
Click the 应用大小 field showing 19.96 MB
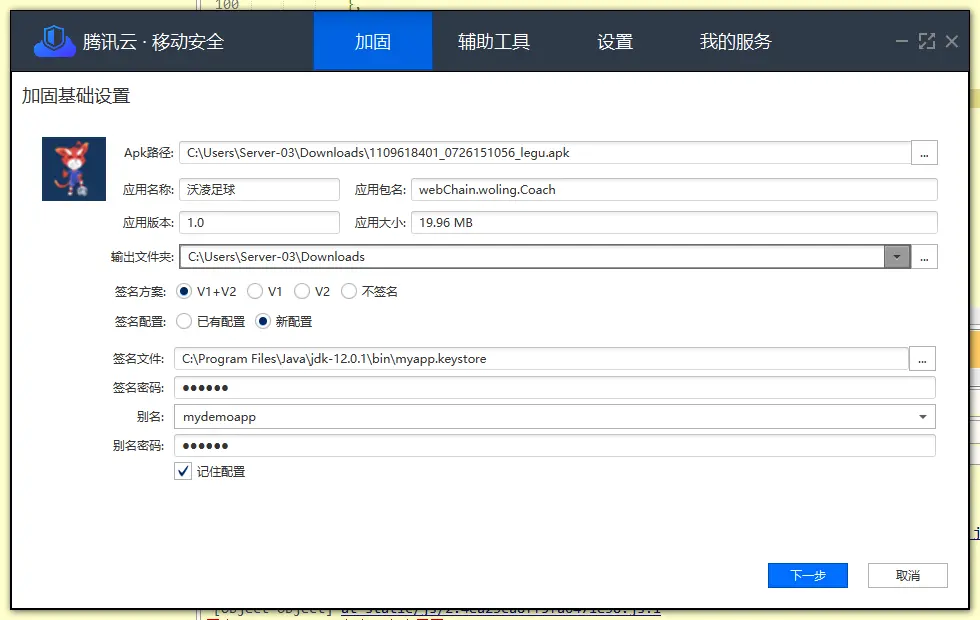pos(674,222)
